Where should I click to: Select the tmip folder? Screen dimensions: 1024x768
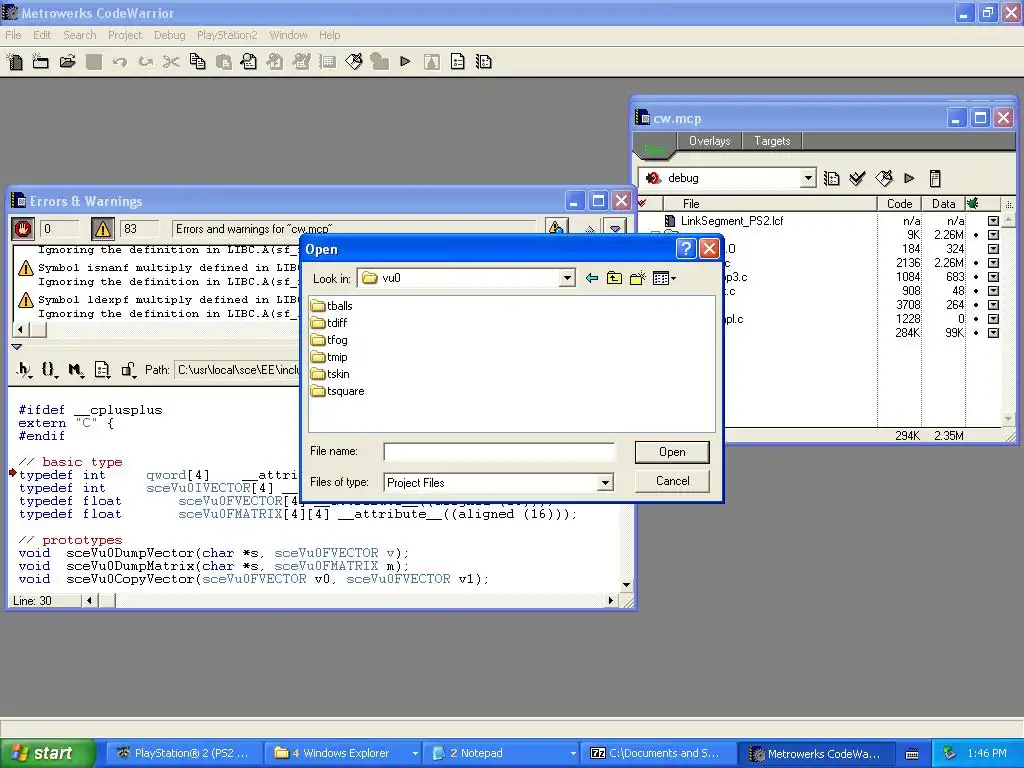pos(329,357)
